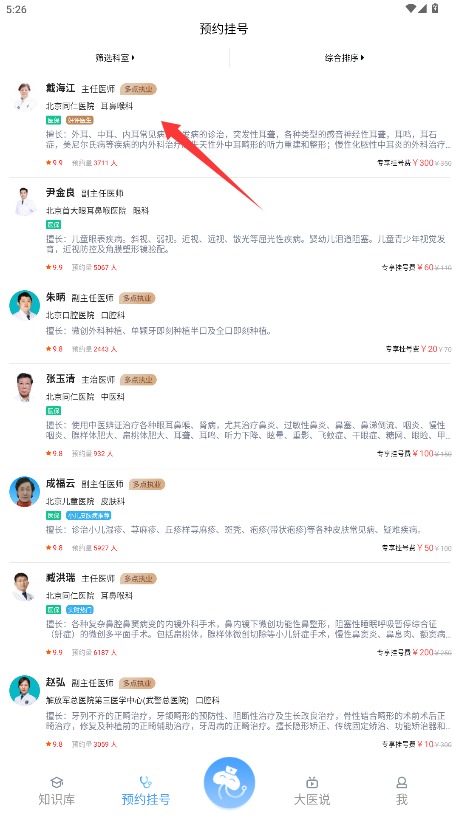Expand the 综合排序 sorting dropdown
The height and width of the screenshot is (816, 459).
click(x=345, y=57)
